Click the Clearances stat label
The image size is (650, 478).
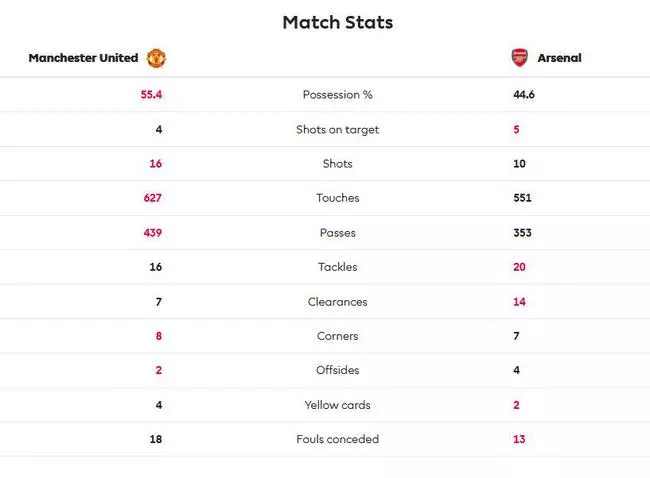point(337,302)
